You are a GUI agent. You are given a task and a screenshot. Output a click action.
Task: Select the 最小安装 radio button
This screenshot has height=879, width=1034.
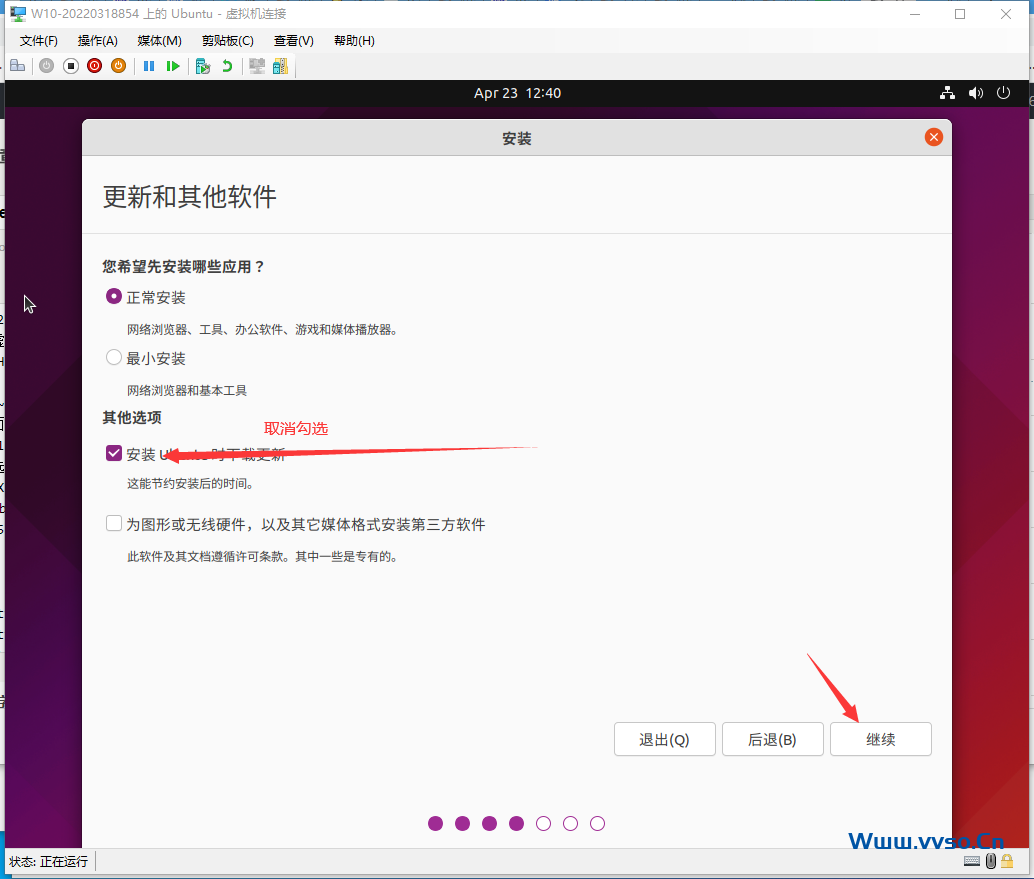pyautogui.click(x=113, y=357)
